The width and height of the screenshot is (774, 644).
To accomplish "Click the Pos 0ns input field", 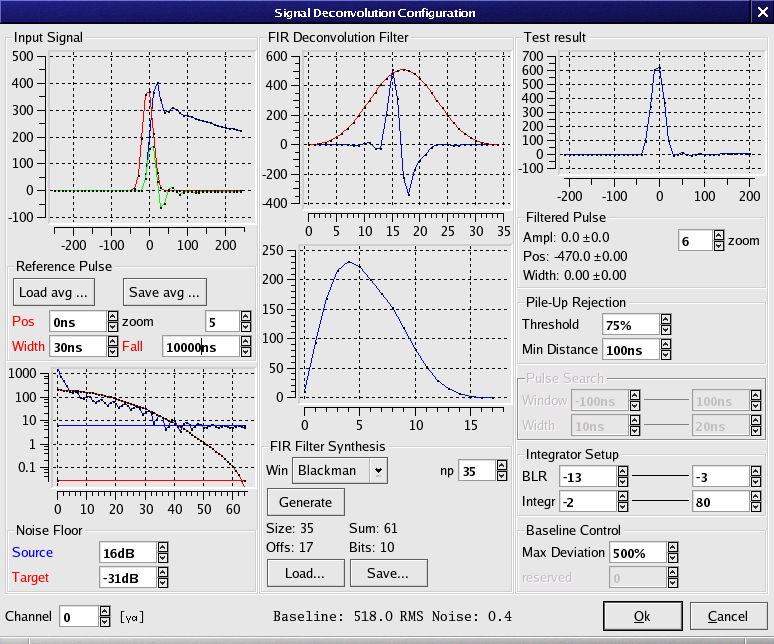I will click(78, 322).
